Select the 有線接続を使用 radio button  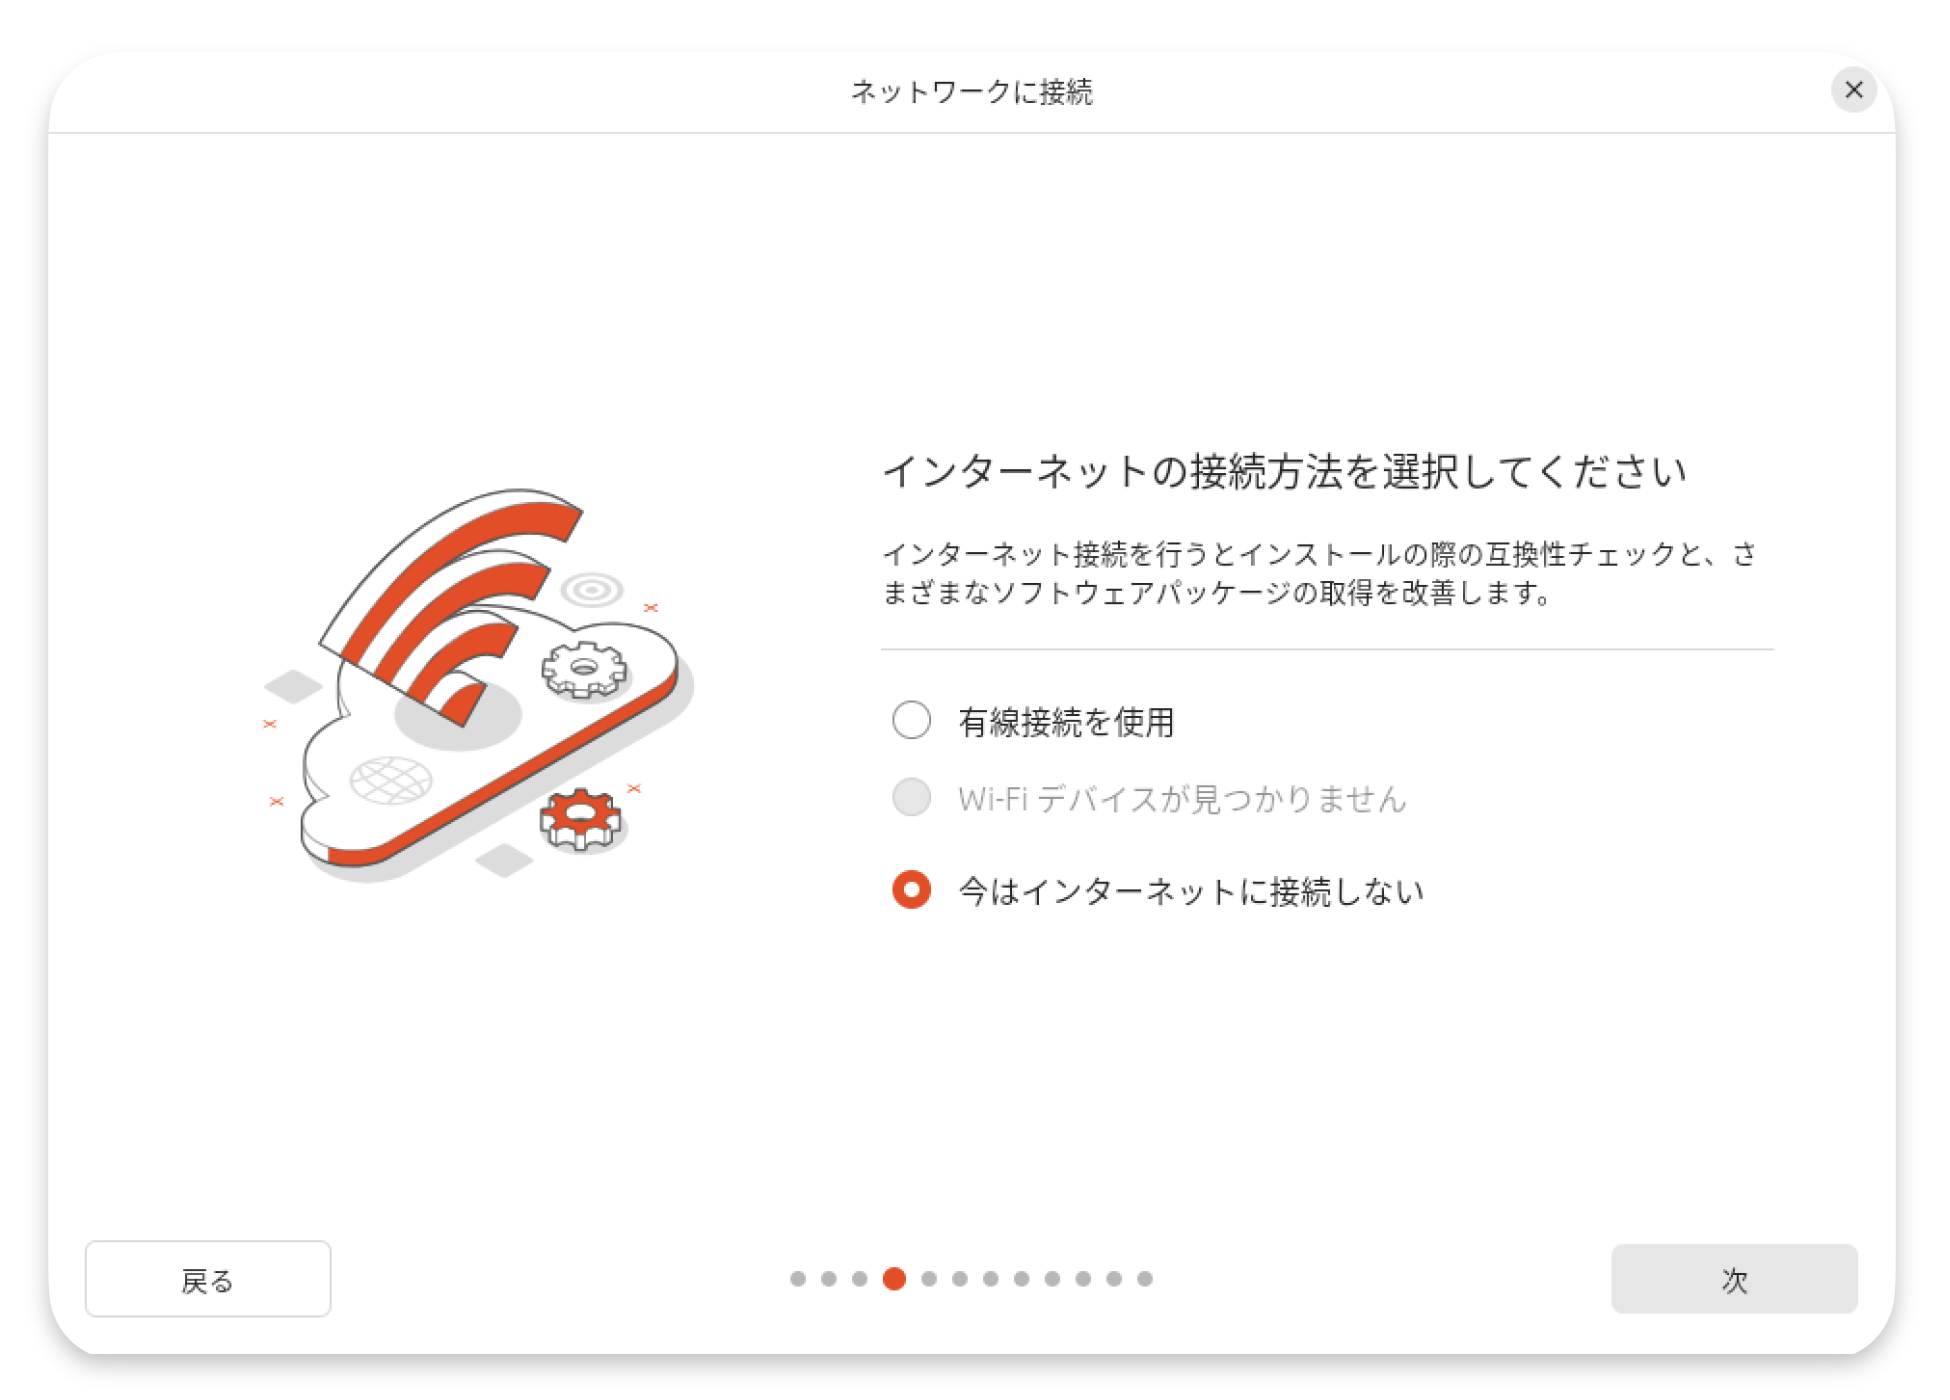pyautogui.click(x=911, y=720)
